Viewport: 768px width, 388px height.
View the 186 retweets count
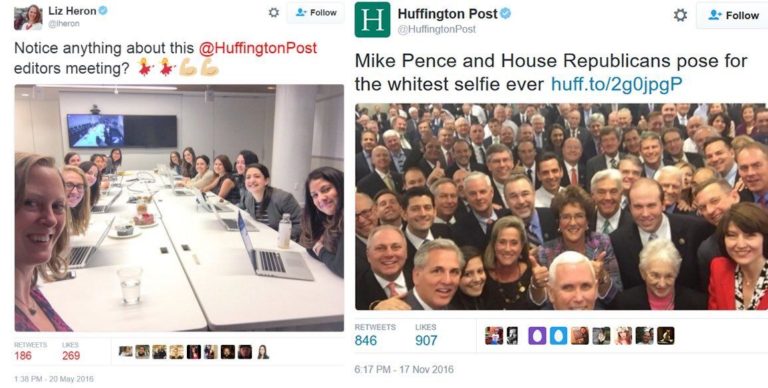click(x=23, y=356)
